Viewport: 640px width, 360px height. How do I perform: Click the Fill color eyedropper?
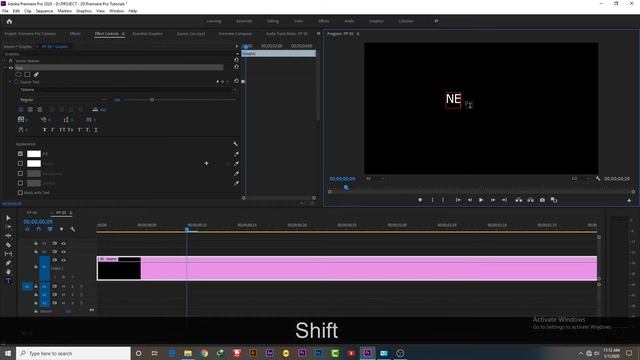click(x=236, y=154)
